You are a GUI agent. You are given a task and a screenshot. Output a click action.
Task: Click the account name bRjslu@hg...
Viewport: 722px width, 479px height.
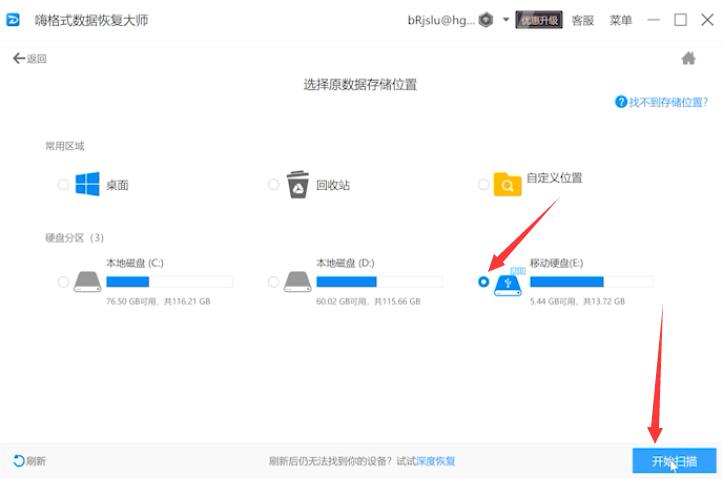tap(441, 20)
